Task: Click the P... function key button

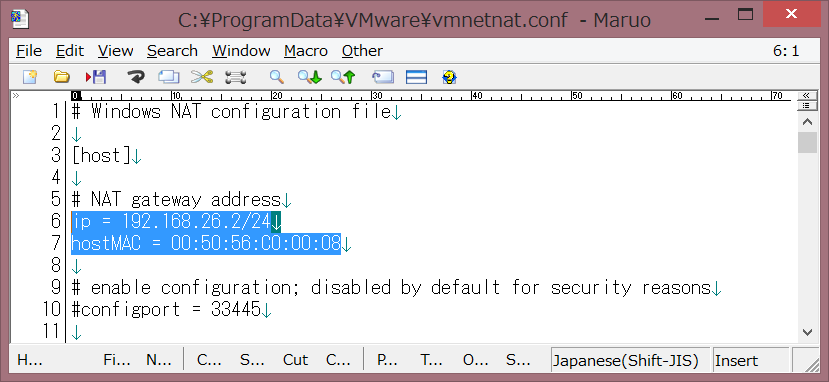Action: tap(387, 360)
